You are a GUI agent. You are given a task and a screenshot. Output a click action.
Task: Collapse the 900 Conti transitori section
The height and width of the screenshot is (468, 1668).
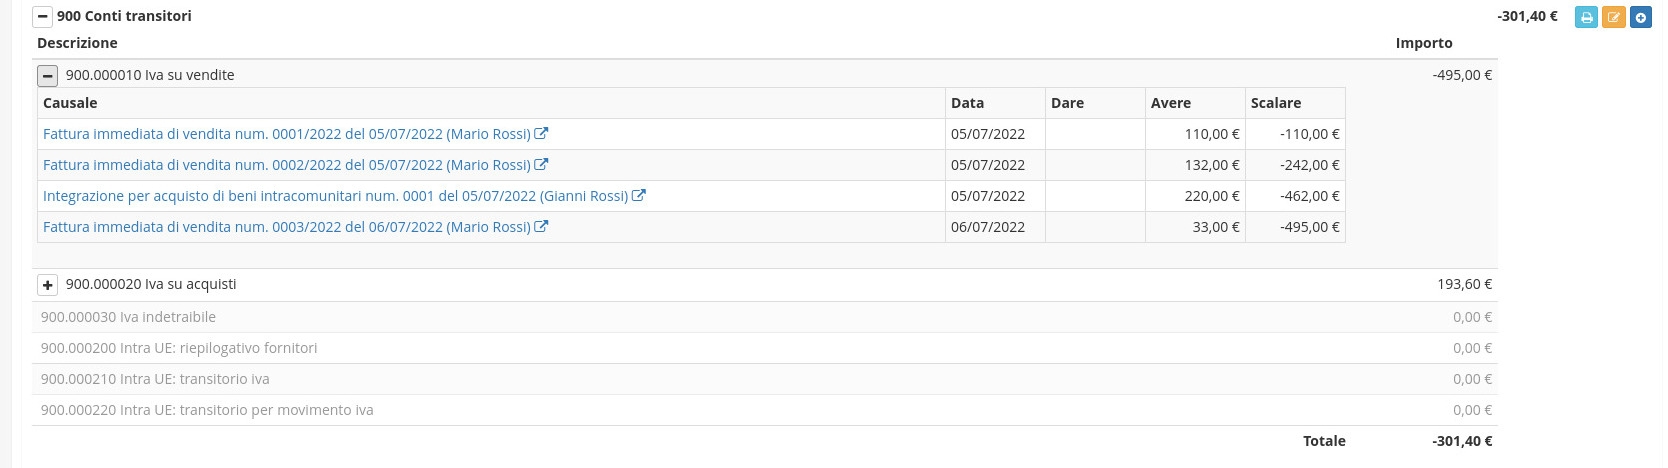(42, 17)
